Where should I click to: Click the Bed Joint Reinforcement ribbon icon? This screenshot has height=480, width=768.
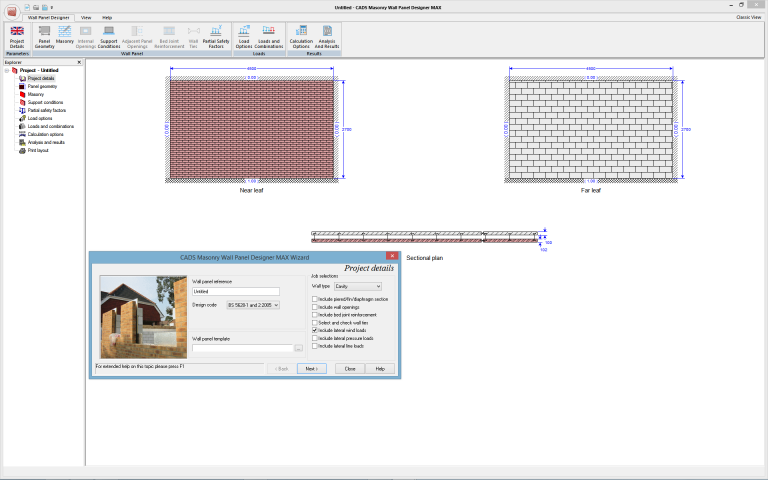click(169, 37)
